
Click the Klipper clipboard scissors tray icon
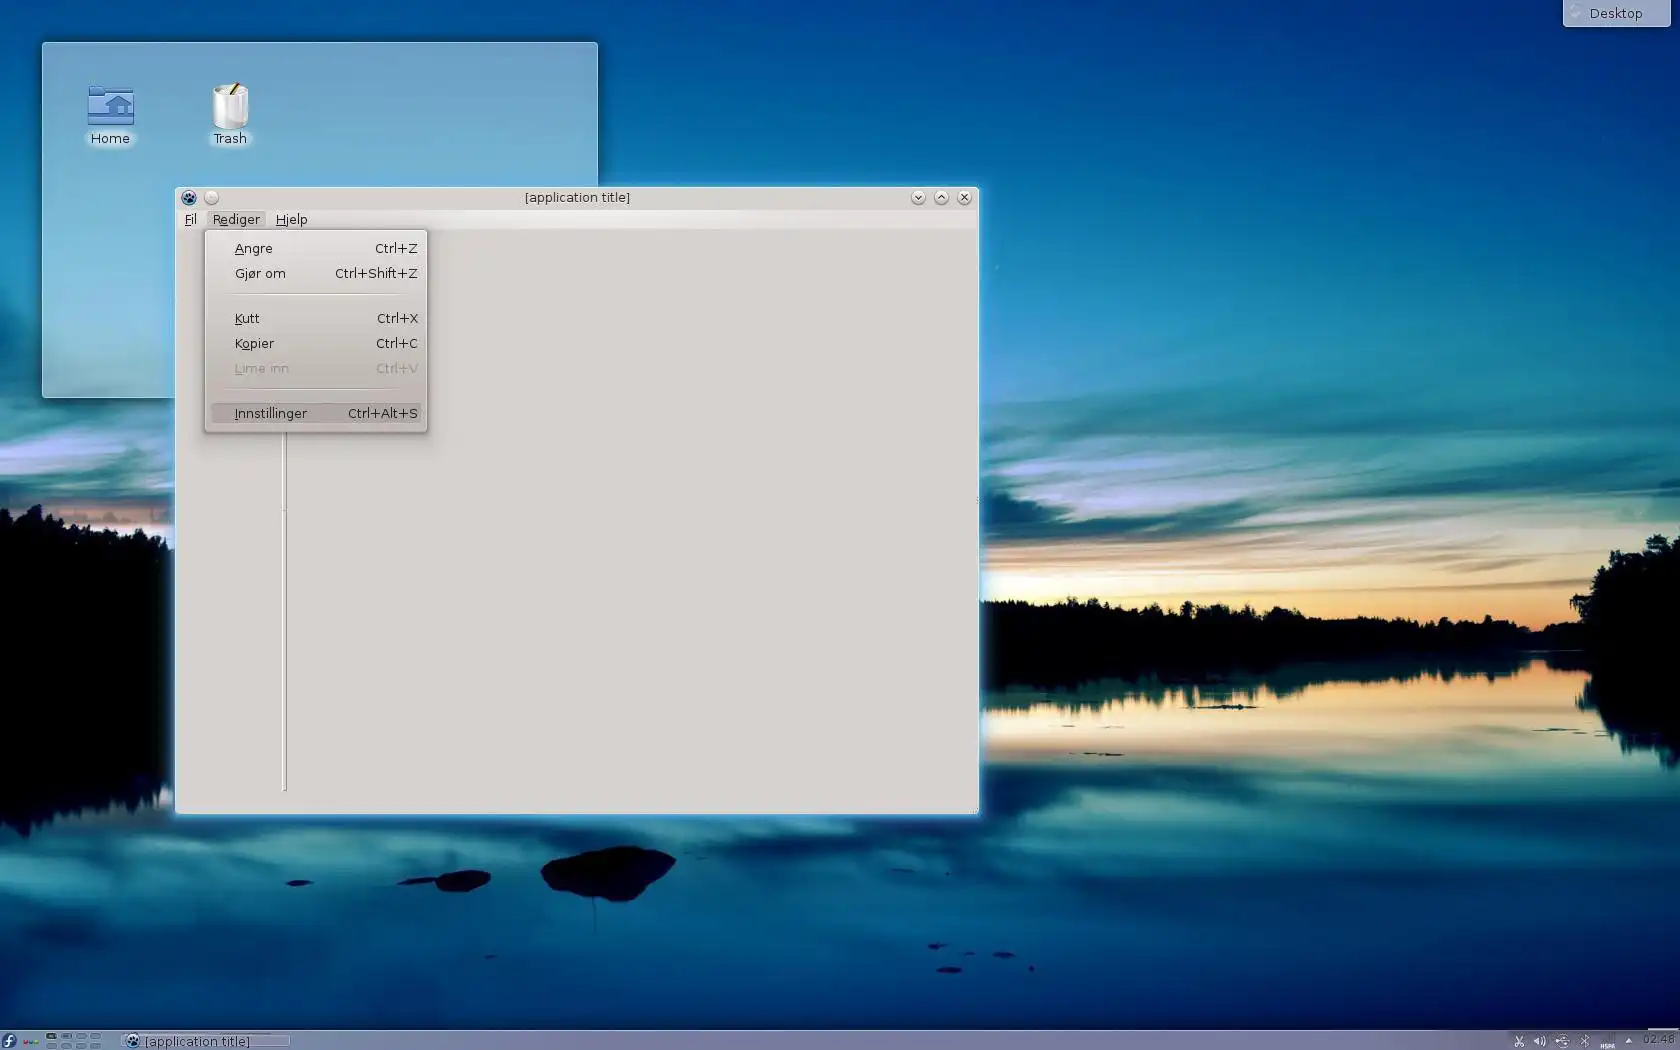1519,1041
